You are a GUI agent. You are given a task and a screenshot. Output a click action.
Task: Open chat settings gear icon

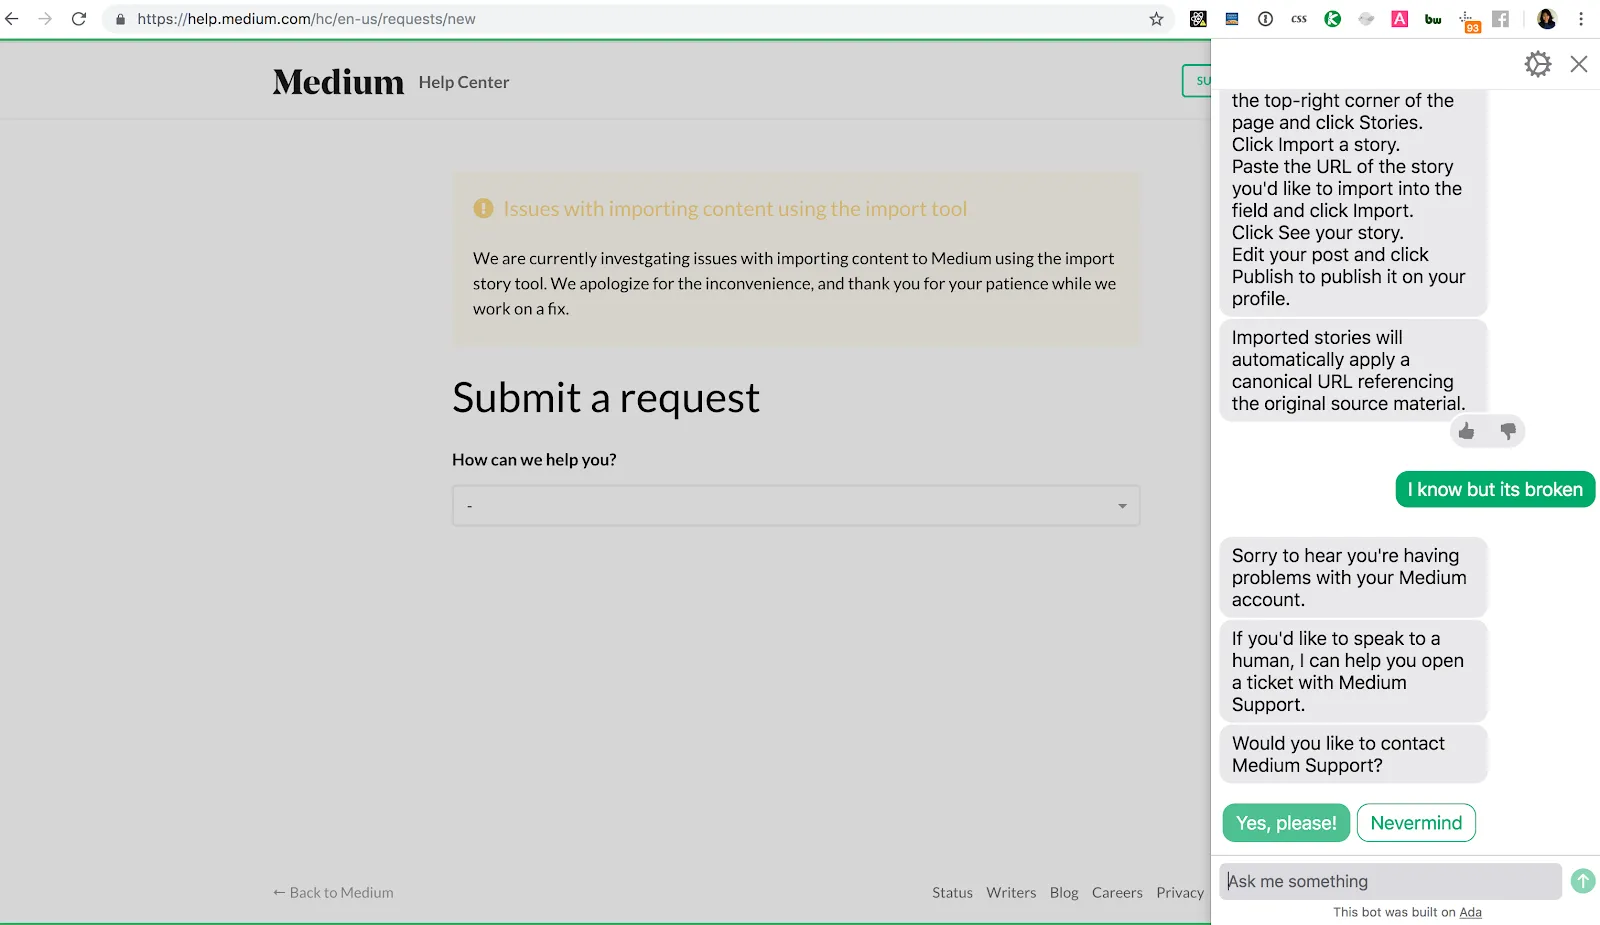pos(1538,64)
